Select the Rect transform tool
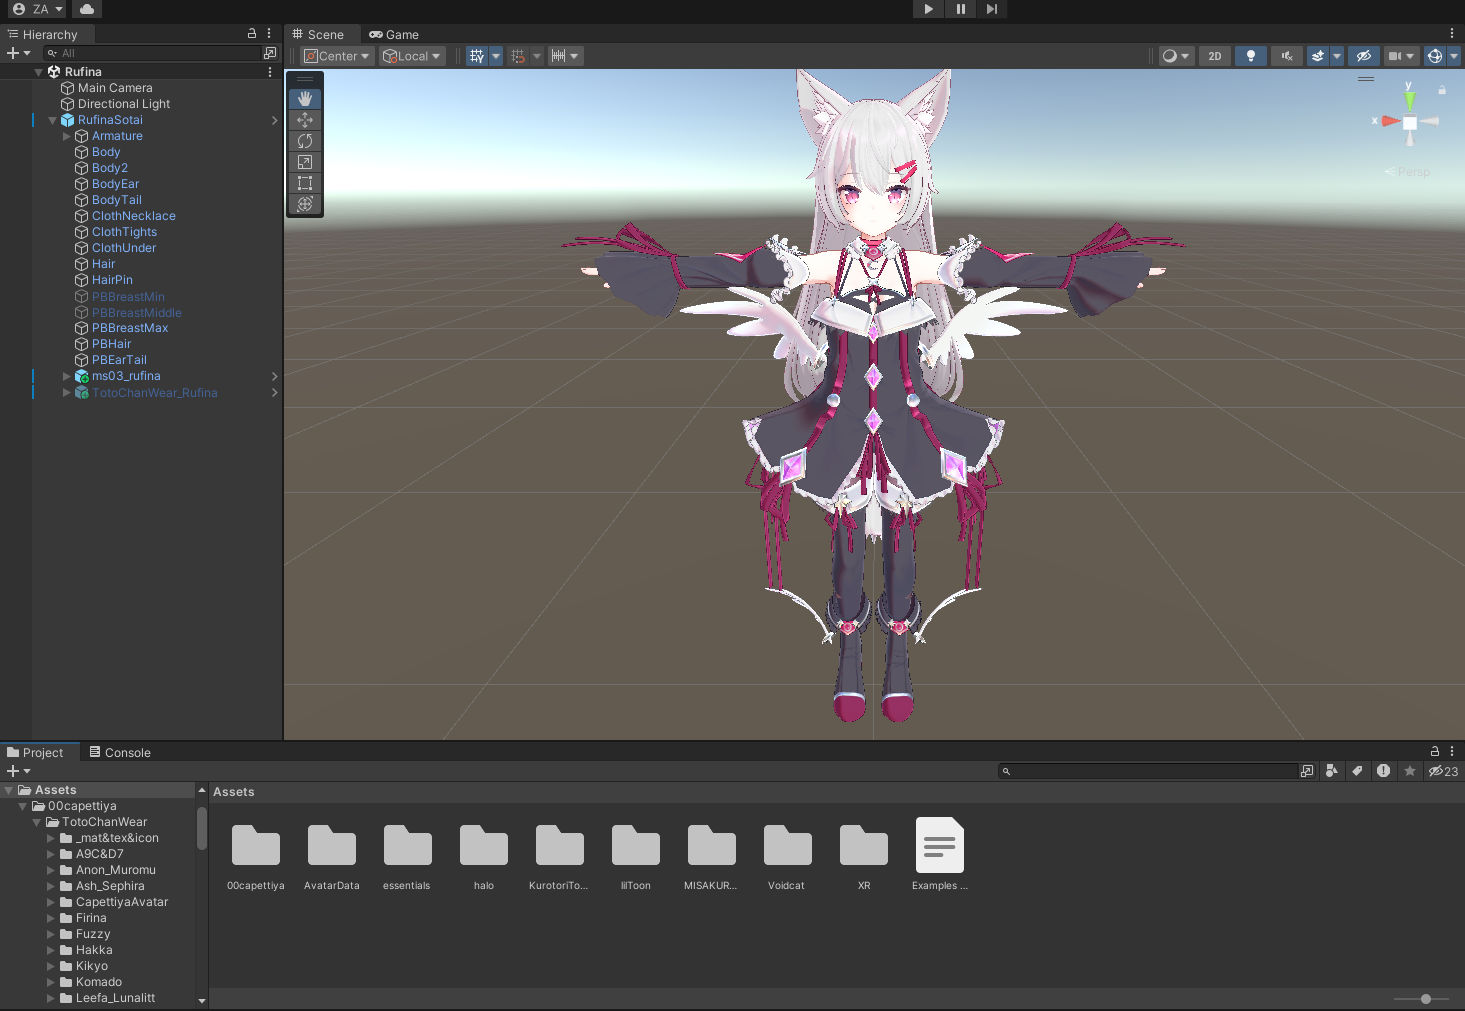The image size is (1465, 1011). pyautogui.click(x=305, y=183)
